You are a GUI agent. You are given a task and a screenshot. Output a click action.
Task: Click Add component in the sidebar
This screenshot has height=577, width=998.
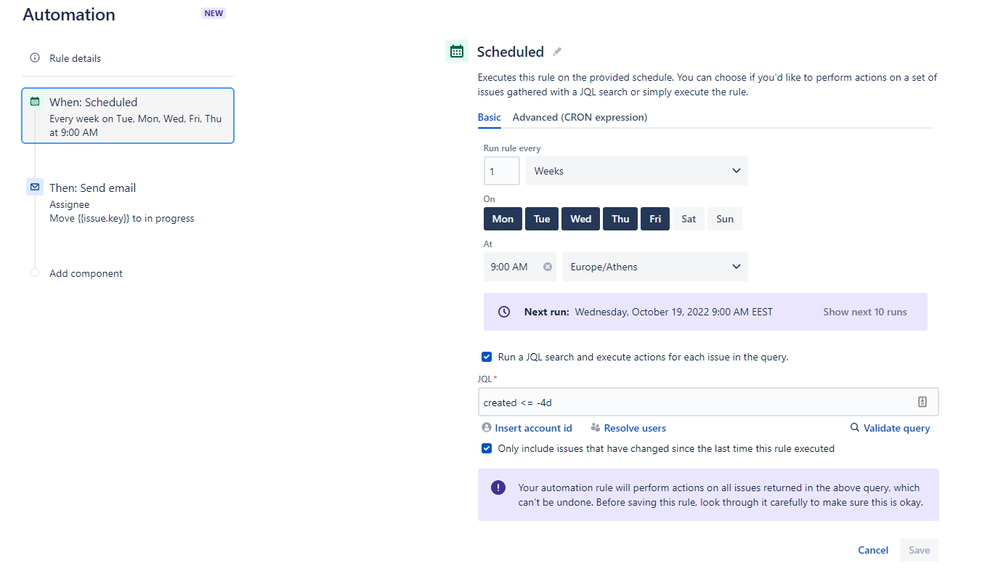pos(85,273)
